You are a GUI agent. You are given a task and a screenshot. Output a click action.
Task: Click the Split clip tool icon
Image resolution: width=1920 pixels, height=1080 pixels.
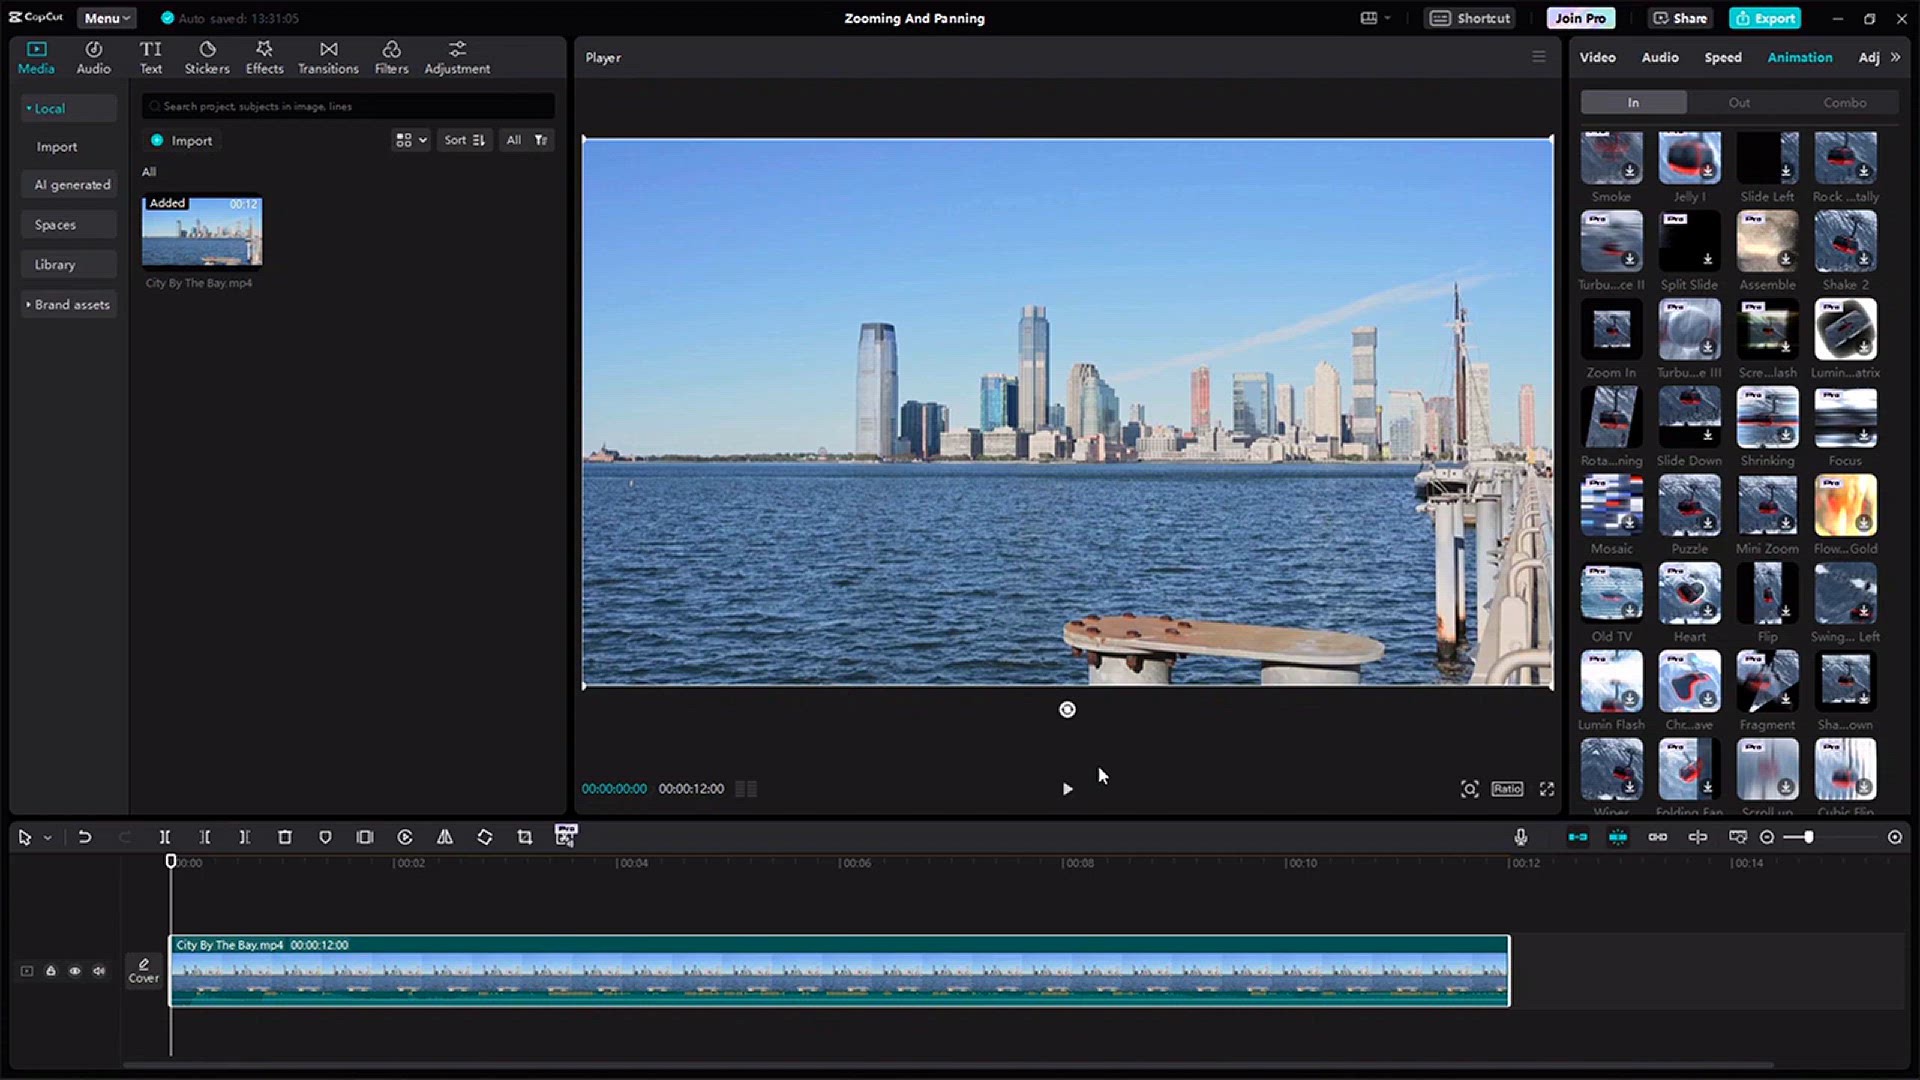(165, 838)
